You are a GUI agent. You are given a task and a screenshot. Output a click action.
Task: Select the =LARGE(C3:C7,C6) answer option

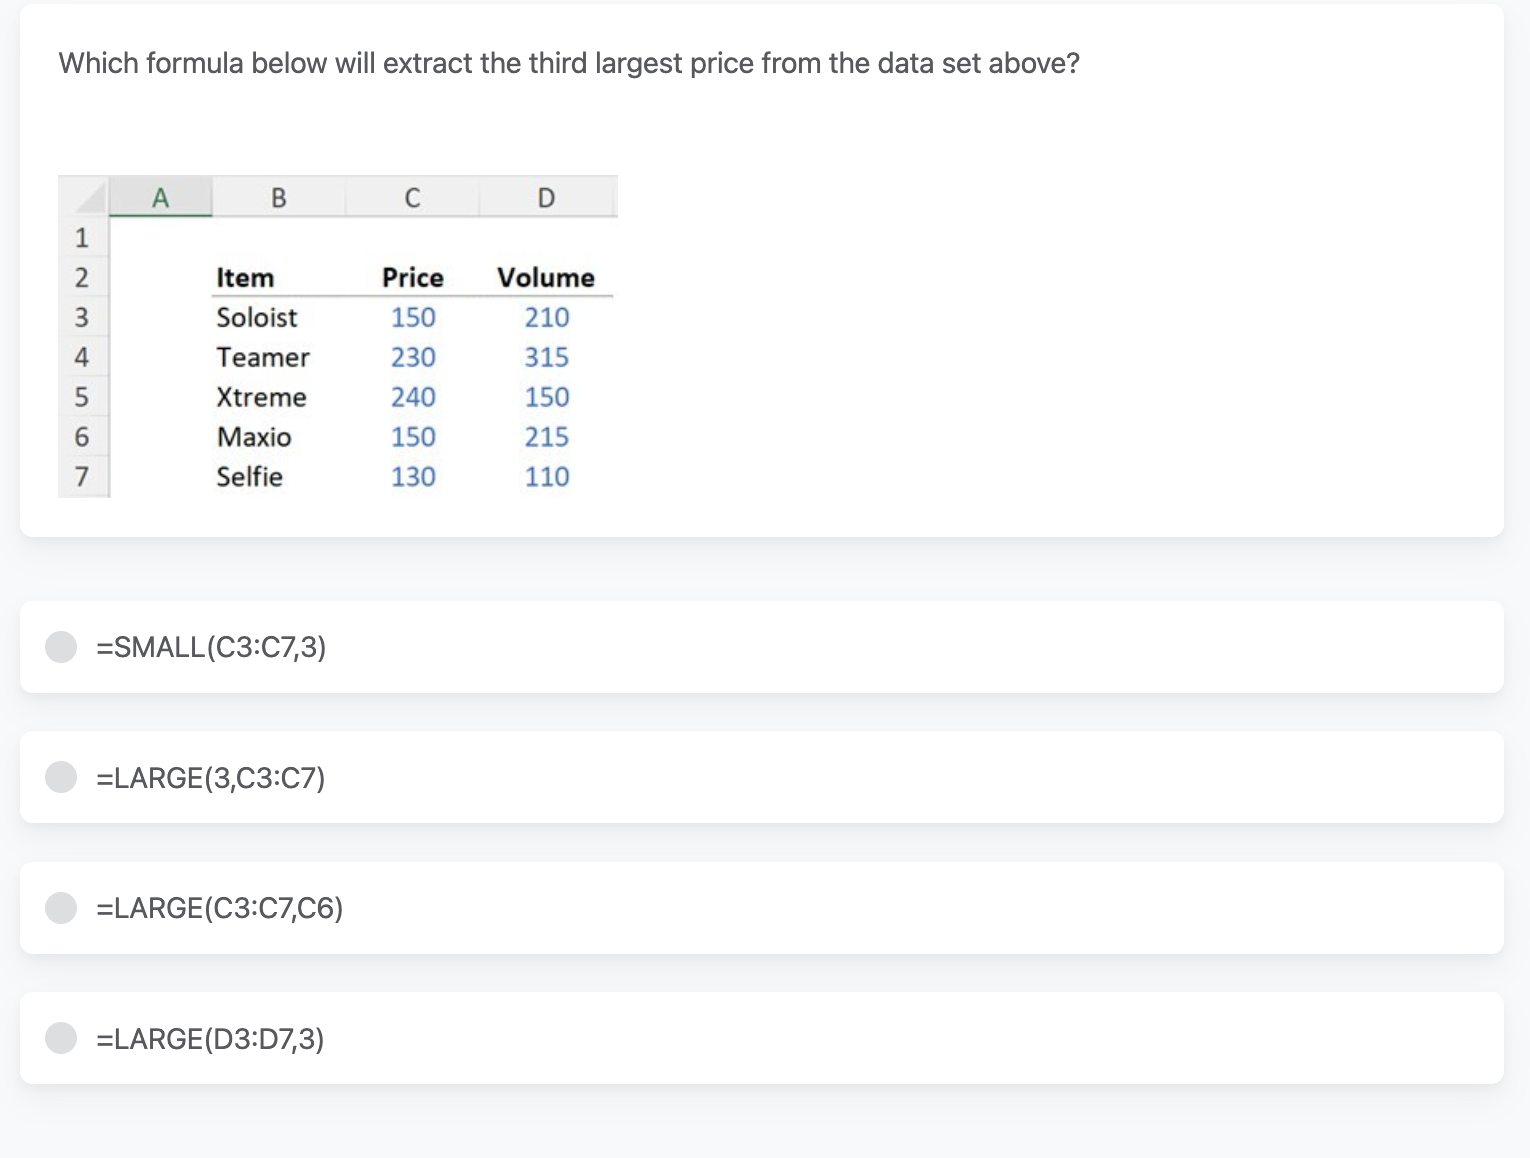(x=61, y=908)
